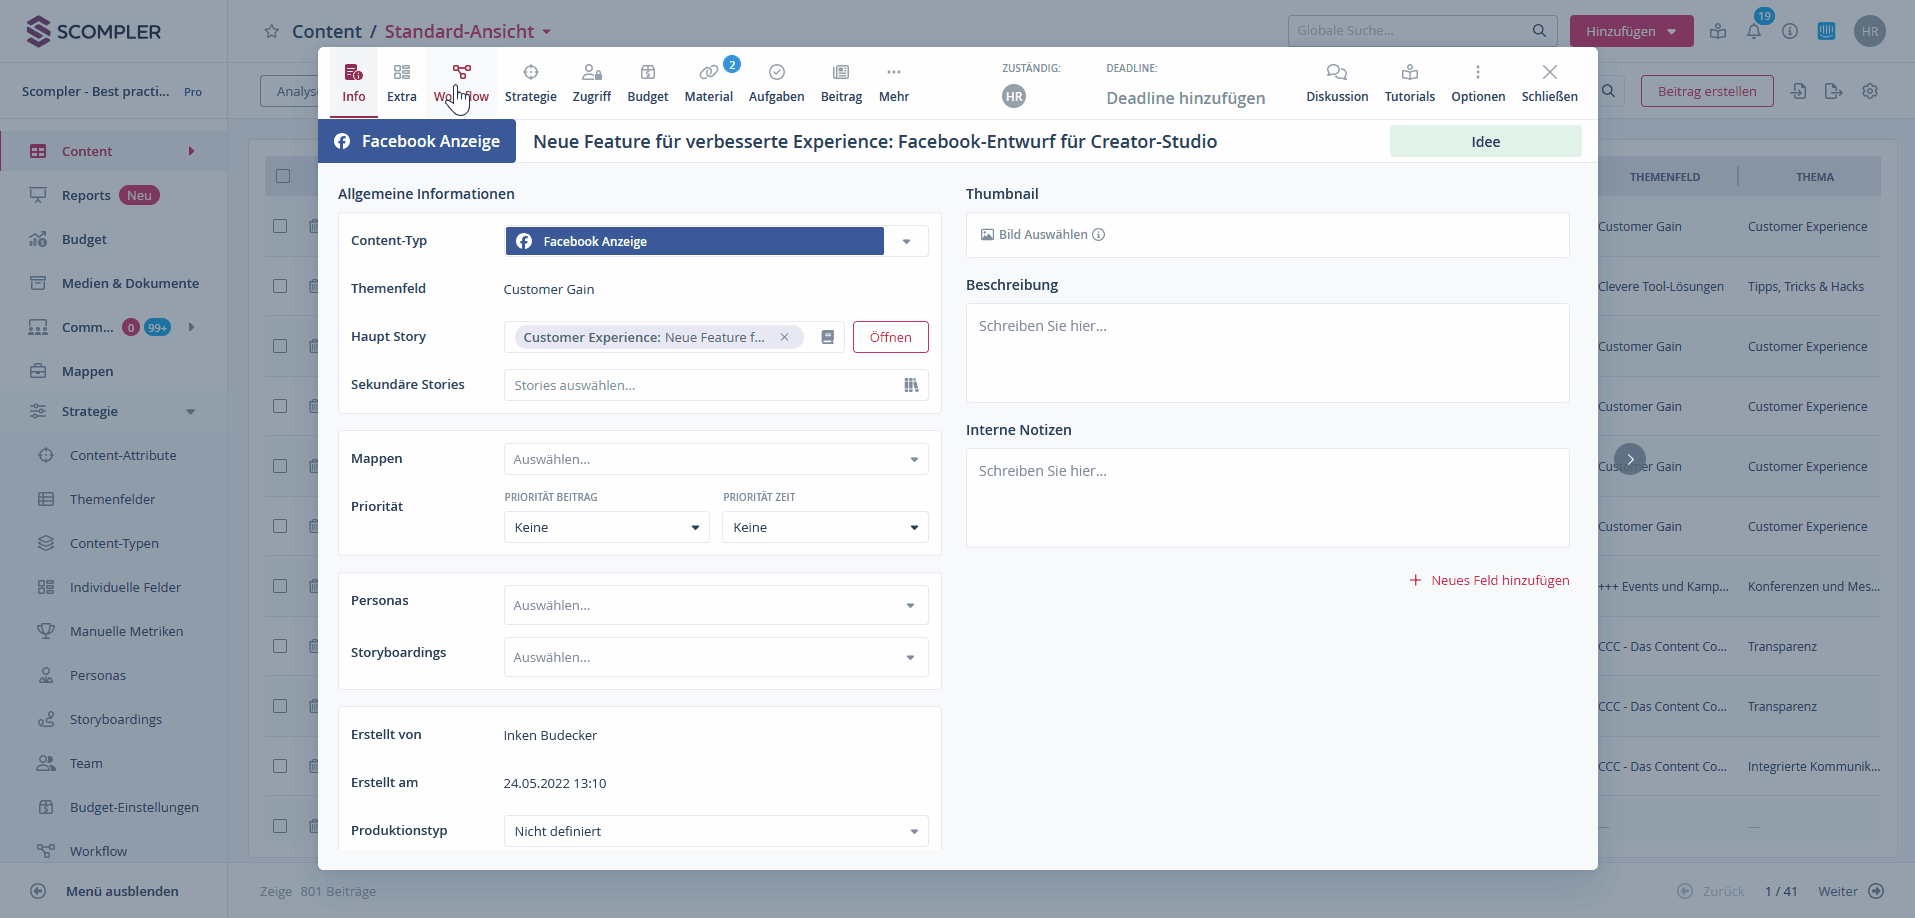Click the Neues Feld hinzufügen link
Screen dimensions: 1915x918
[1489, 580]
